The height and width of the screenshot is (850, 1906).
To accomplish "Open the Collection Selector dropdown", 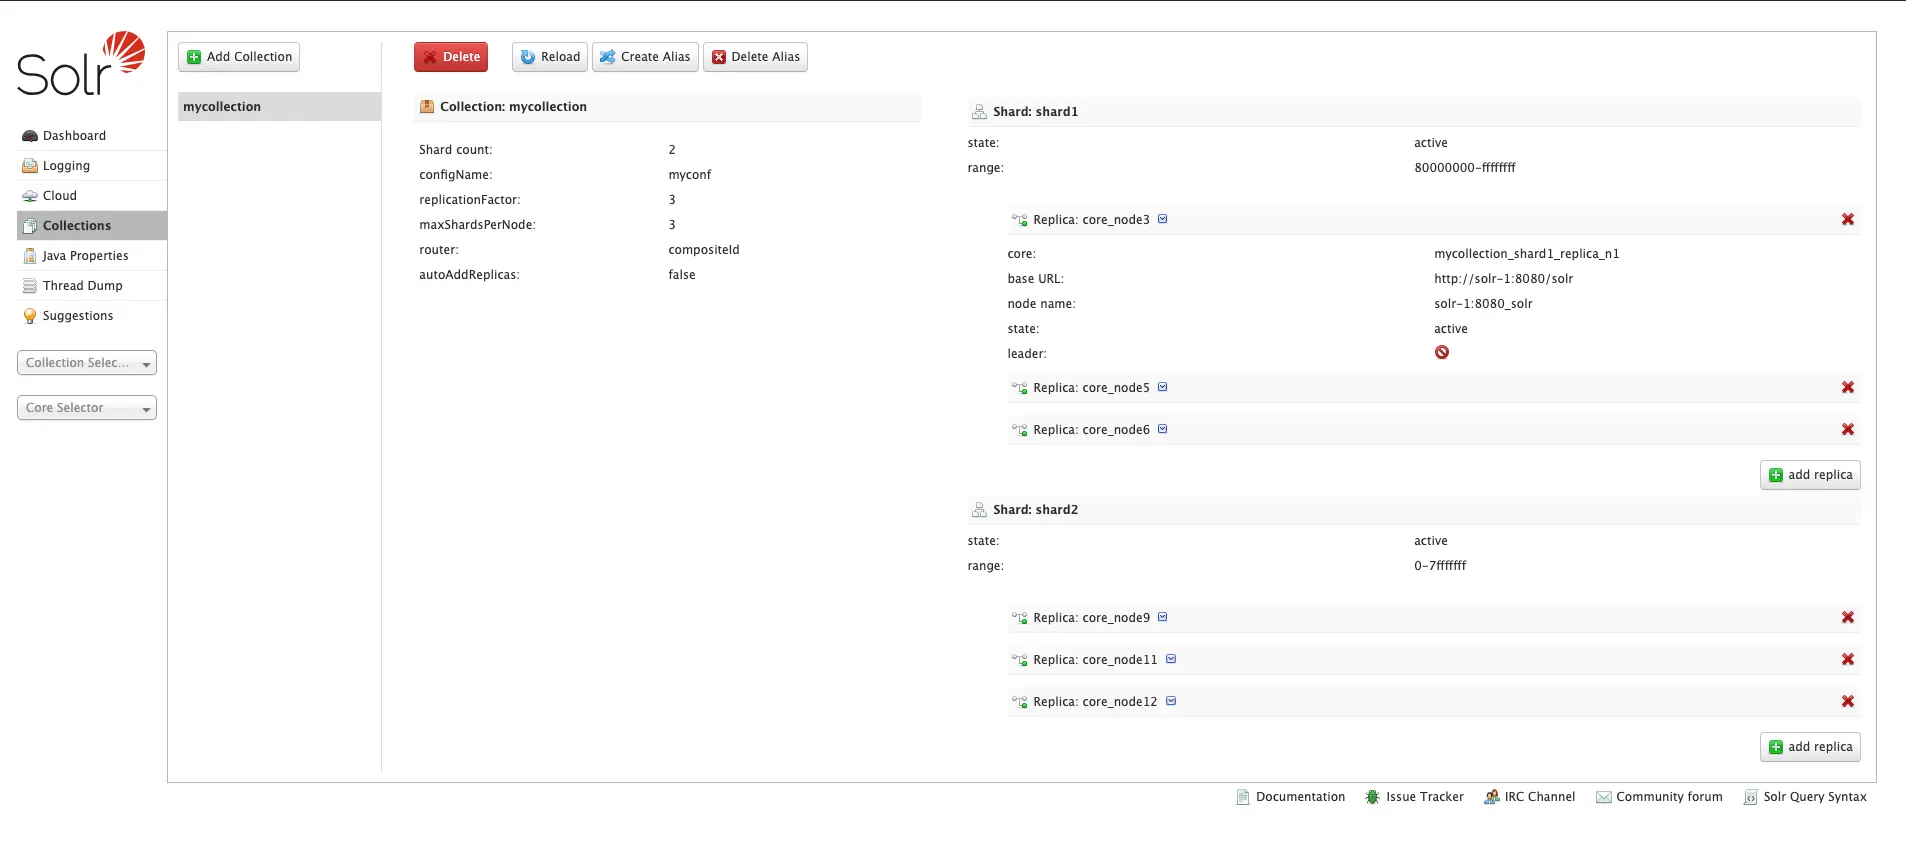I will [x=87, y=363].
